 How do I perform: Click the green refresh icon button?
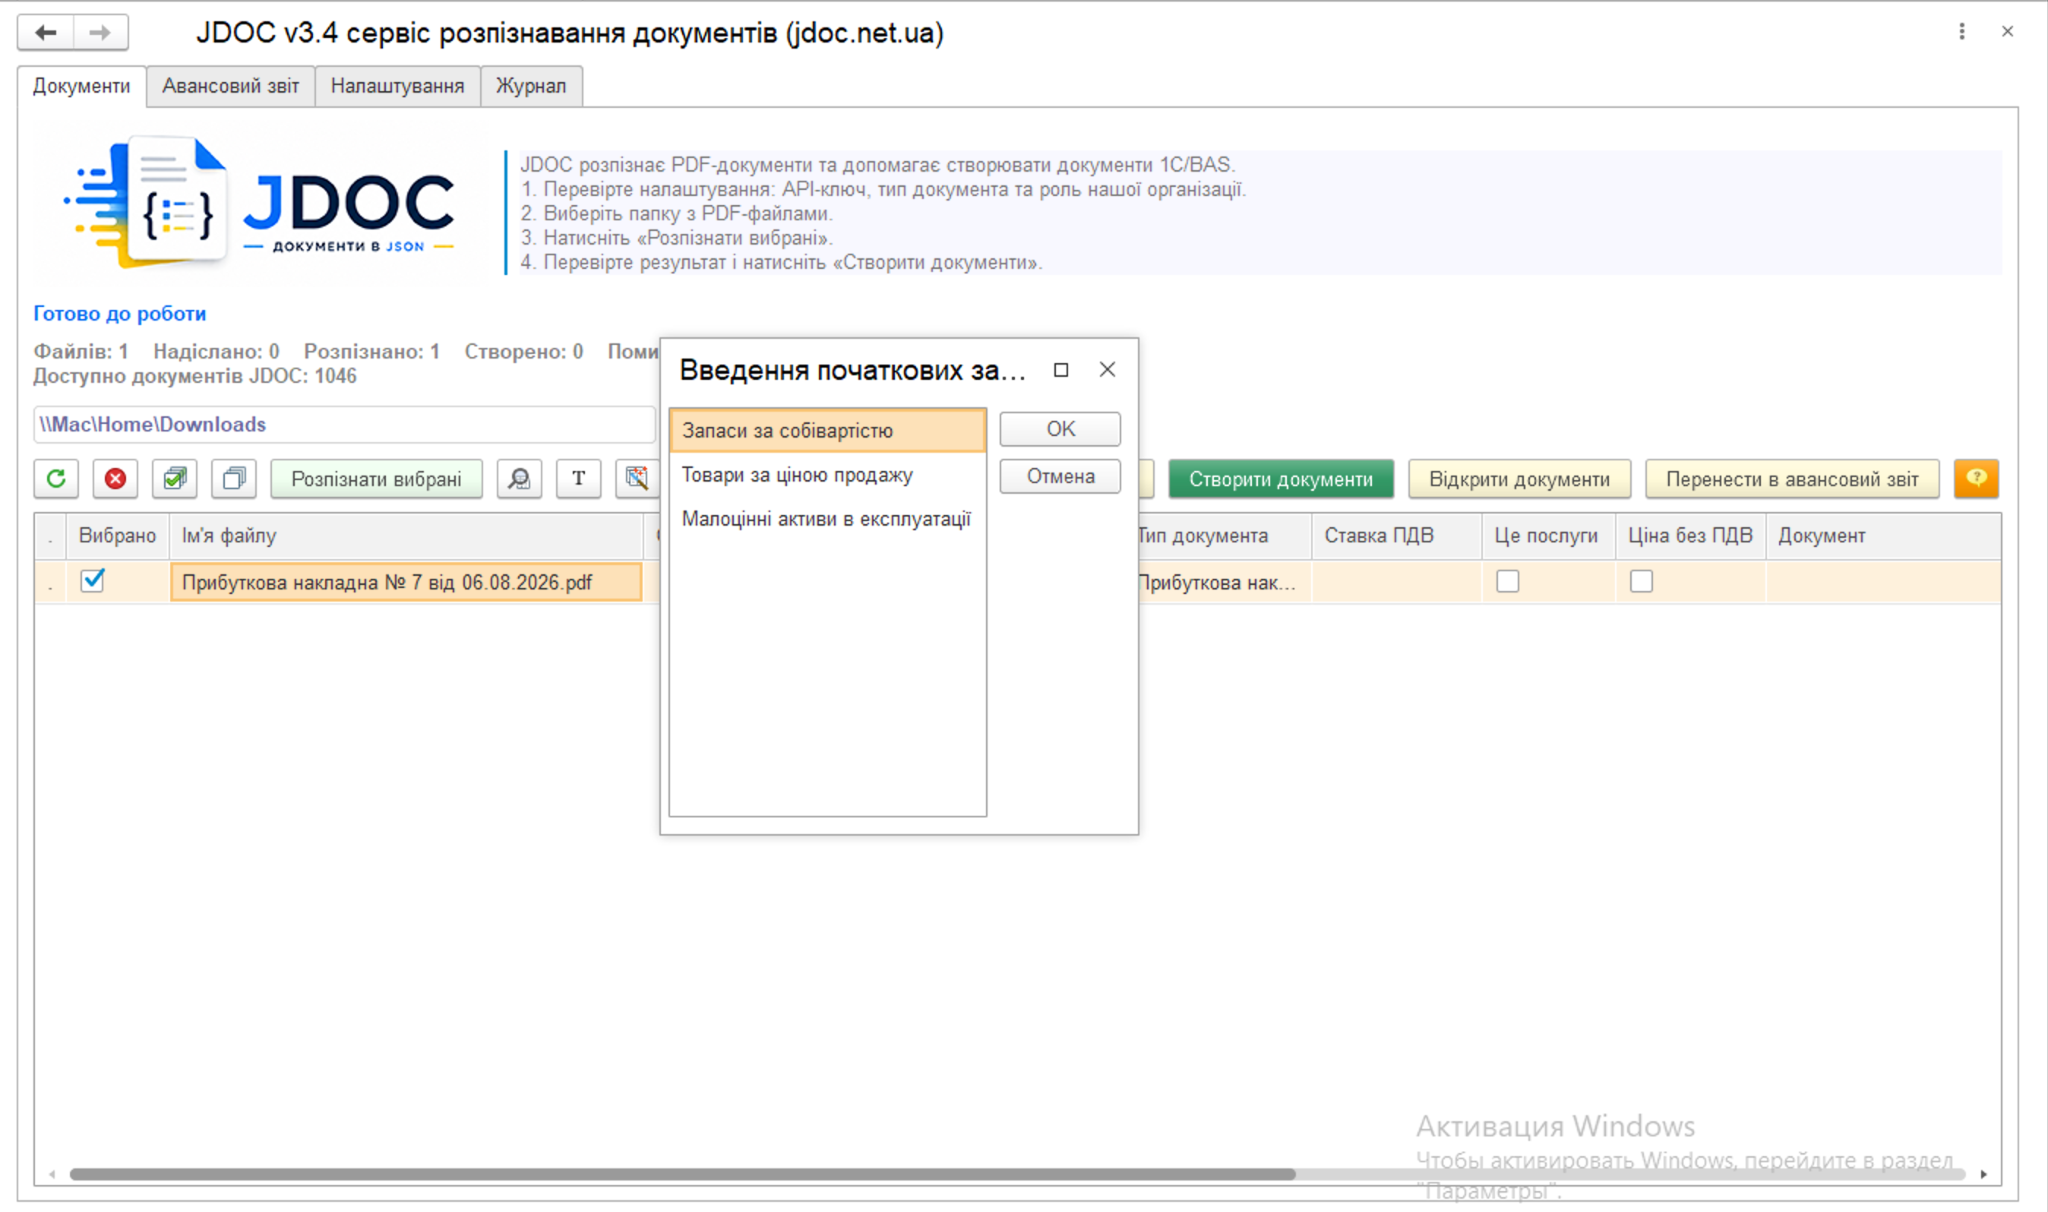[56, 479]
